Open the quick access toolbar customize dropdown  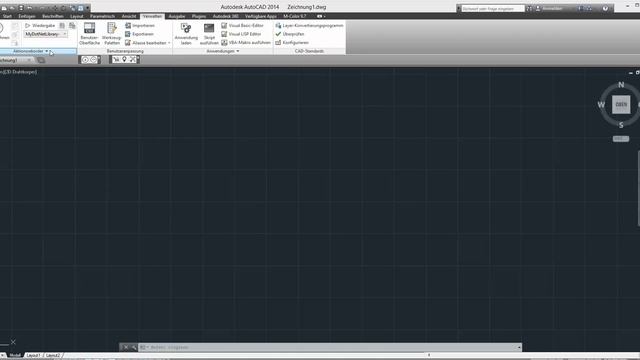87,8
